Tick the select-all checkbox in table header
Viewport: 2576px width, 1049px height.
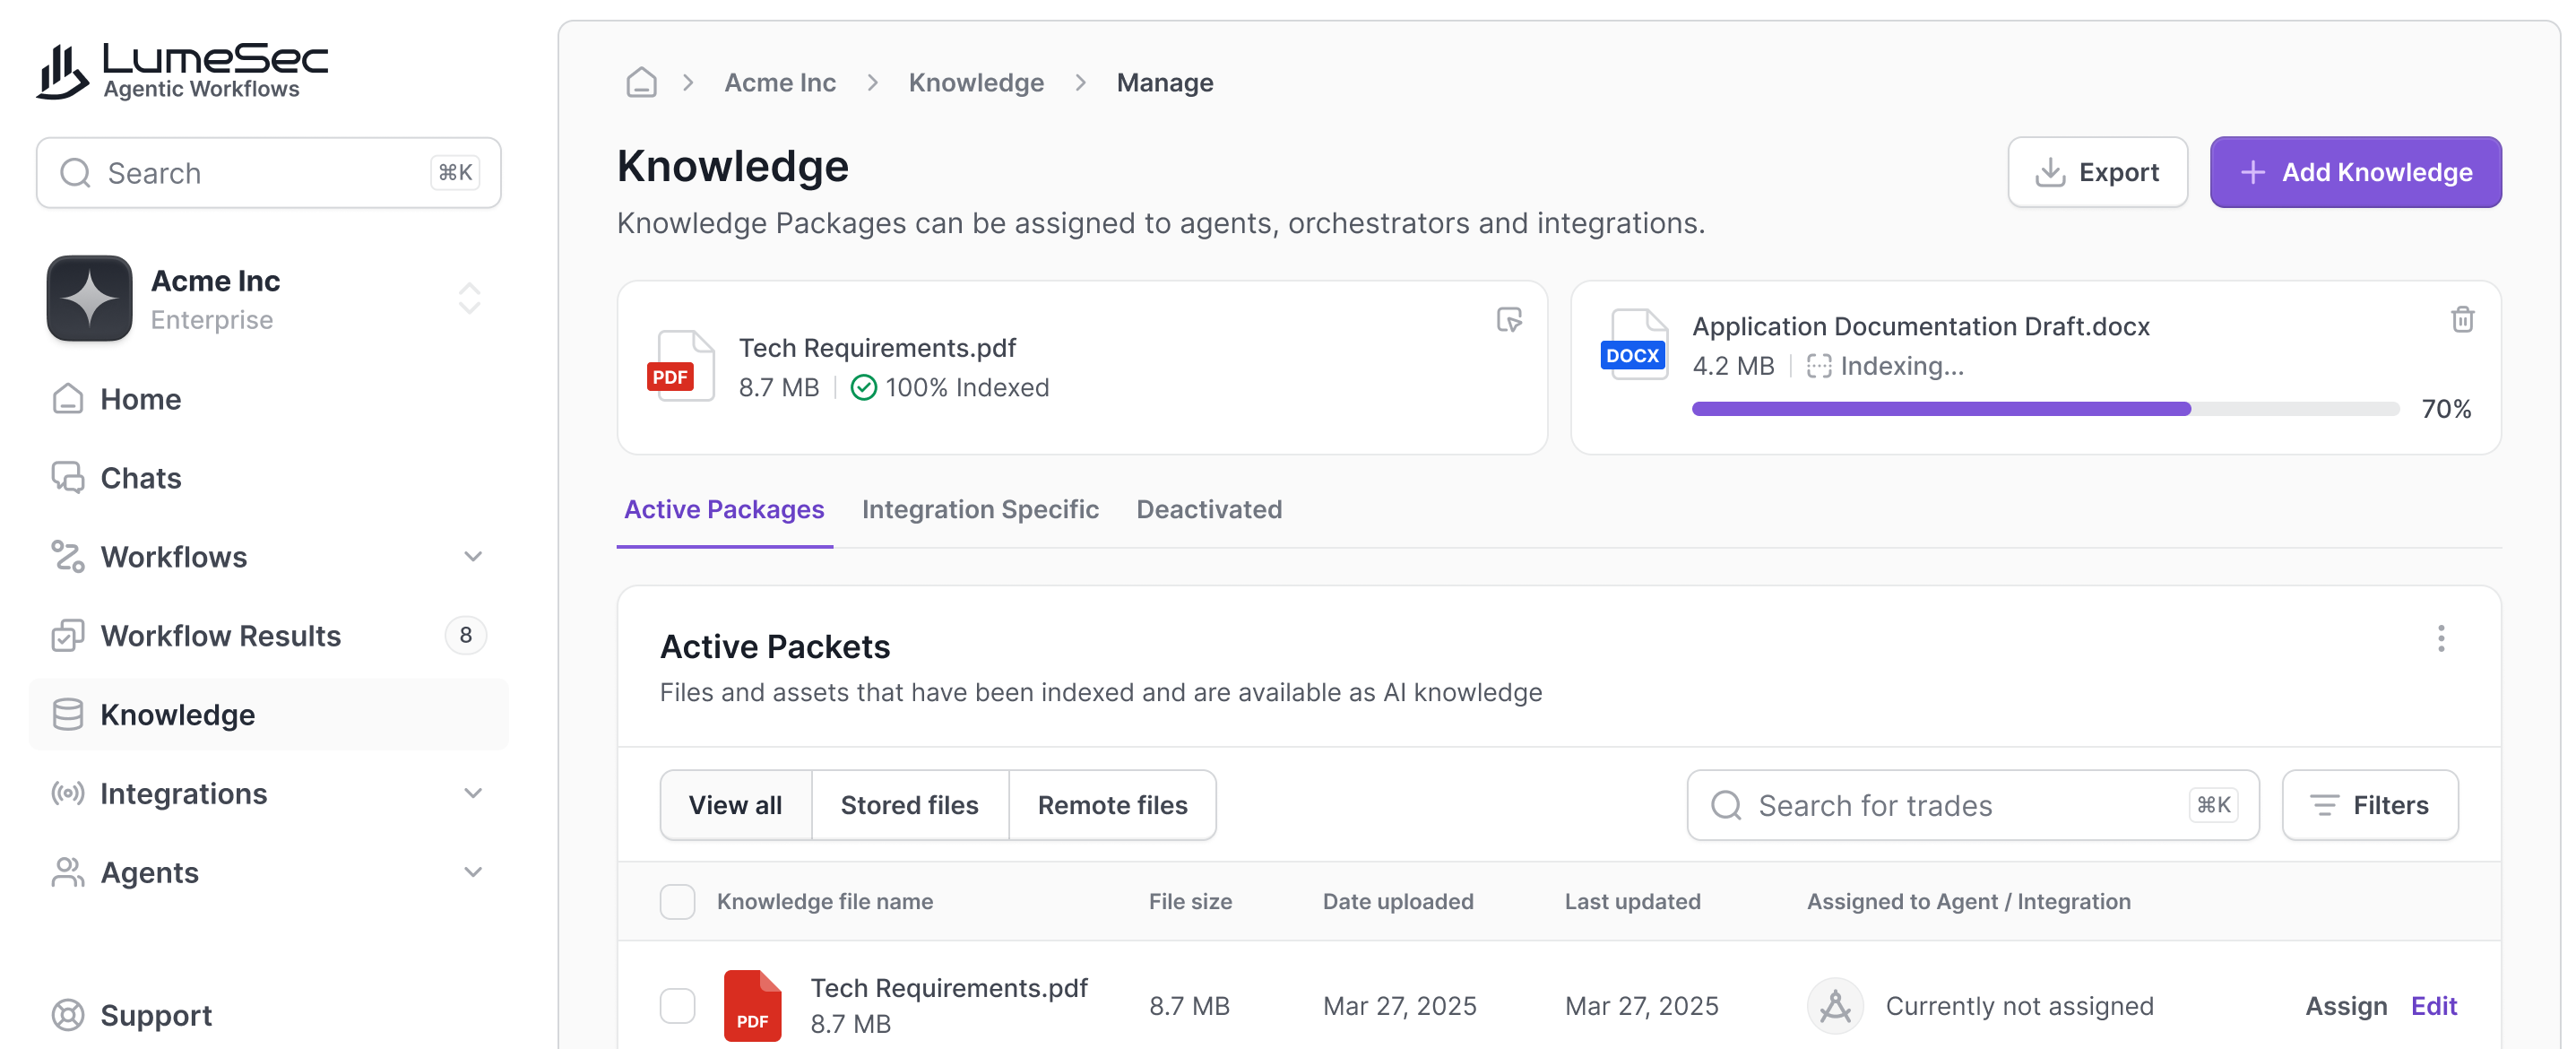(x=677, y=901)
